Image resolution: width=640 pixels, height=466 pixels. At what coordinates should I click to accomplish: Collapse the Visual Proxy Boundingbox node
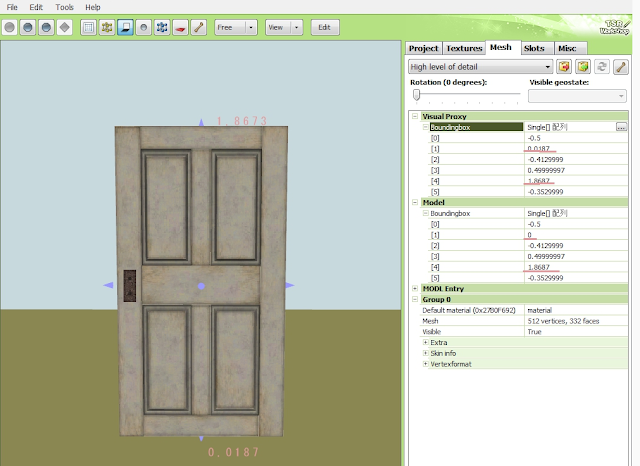click(425, 127)
